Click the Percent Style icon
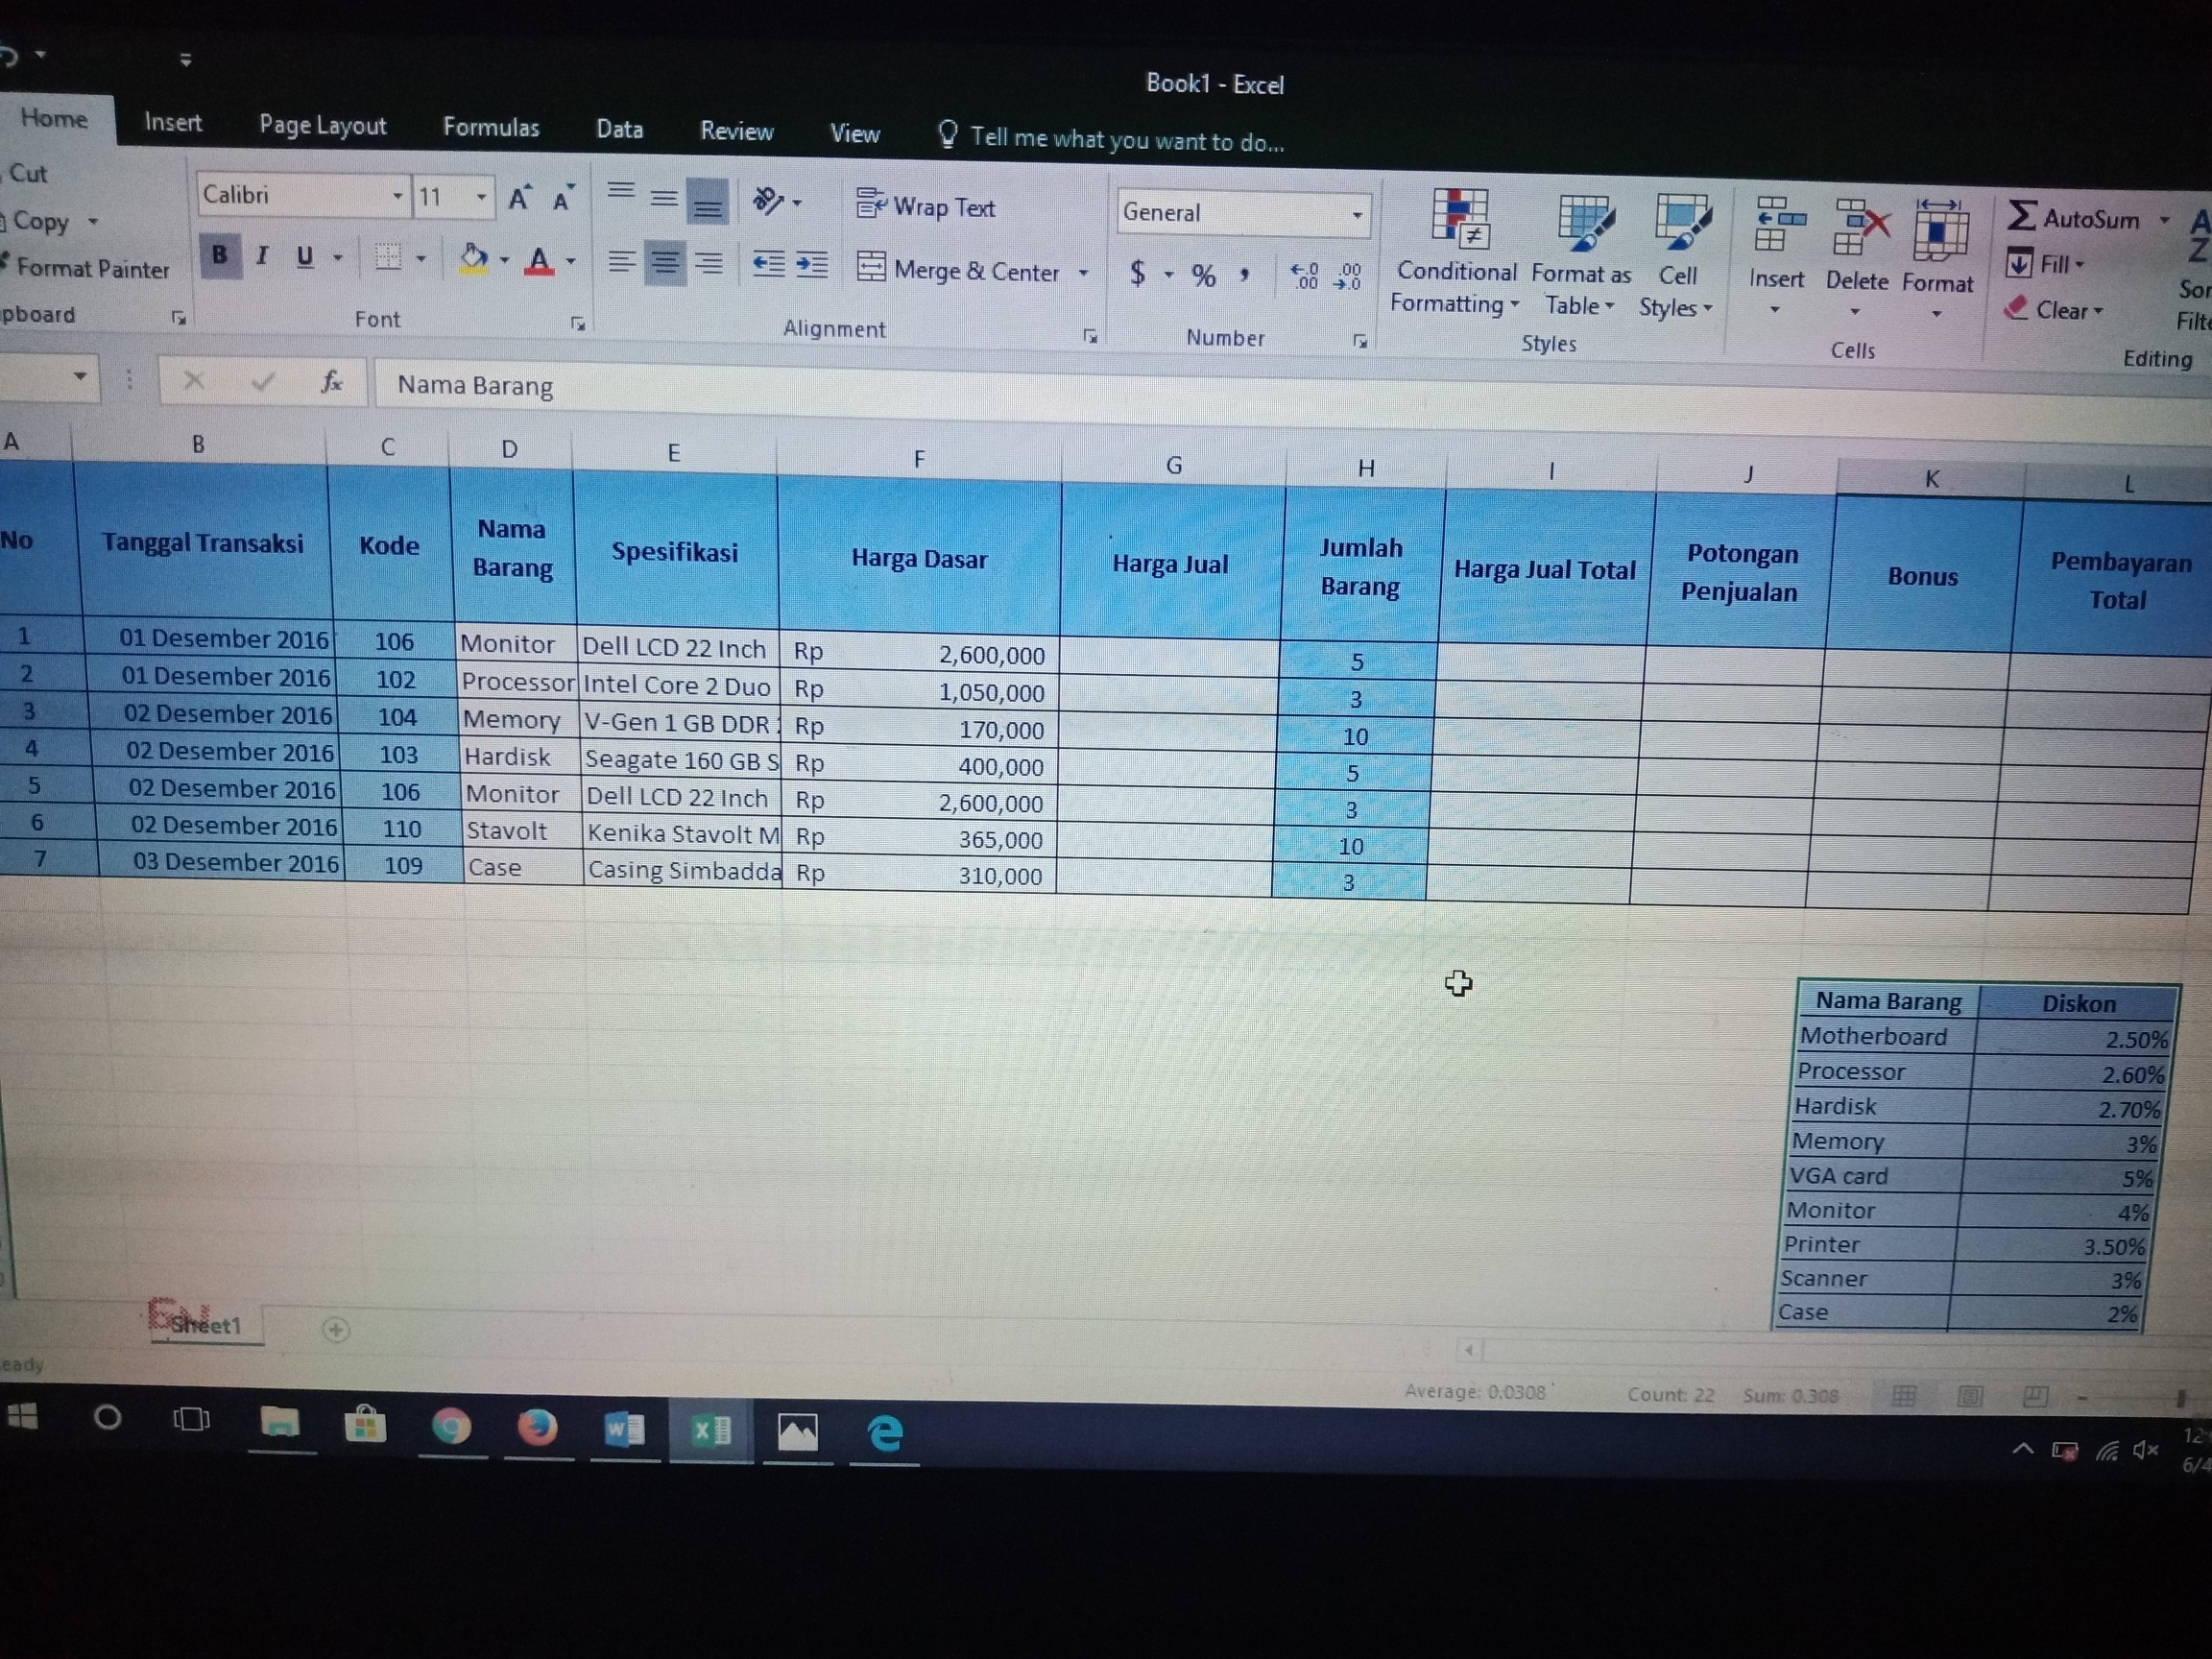Screen dimensions: 2212x1659 click(1203, 275)
